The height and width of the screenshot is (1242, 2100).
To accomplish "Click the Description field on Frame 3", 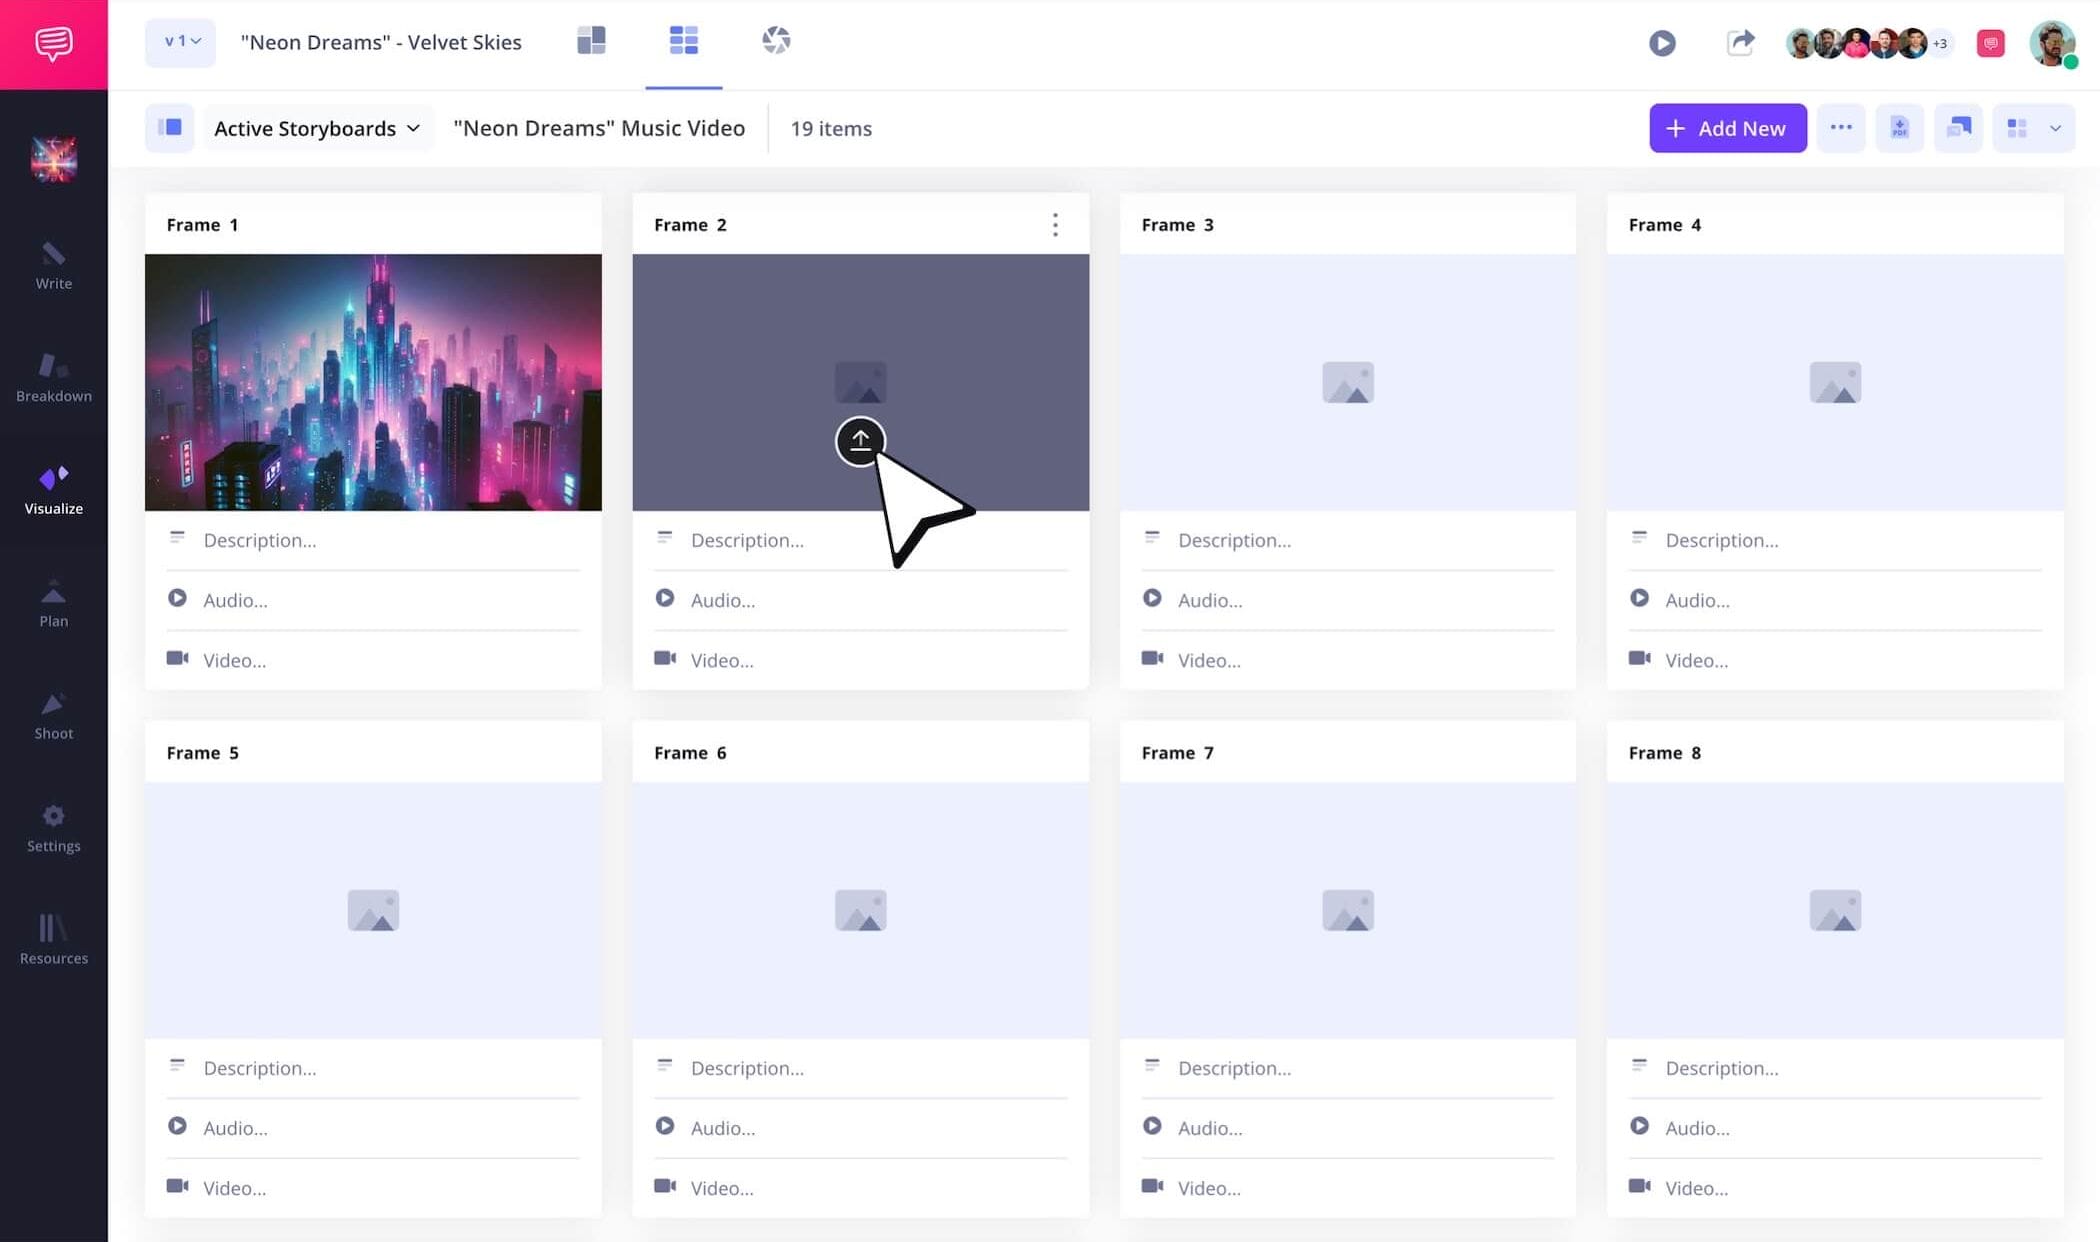I will pos(1234,540).
